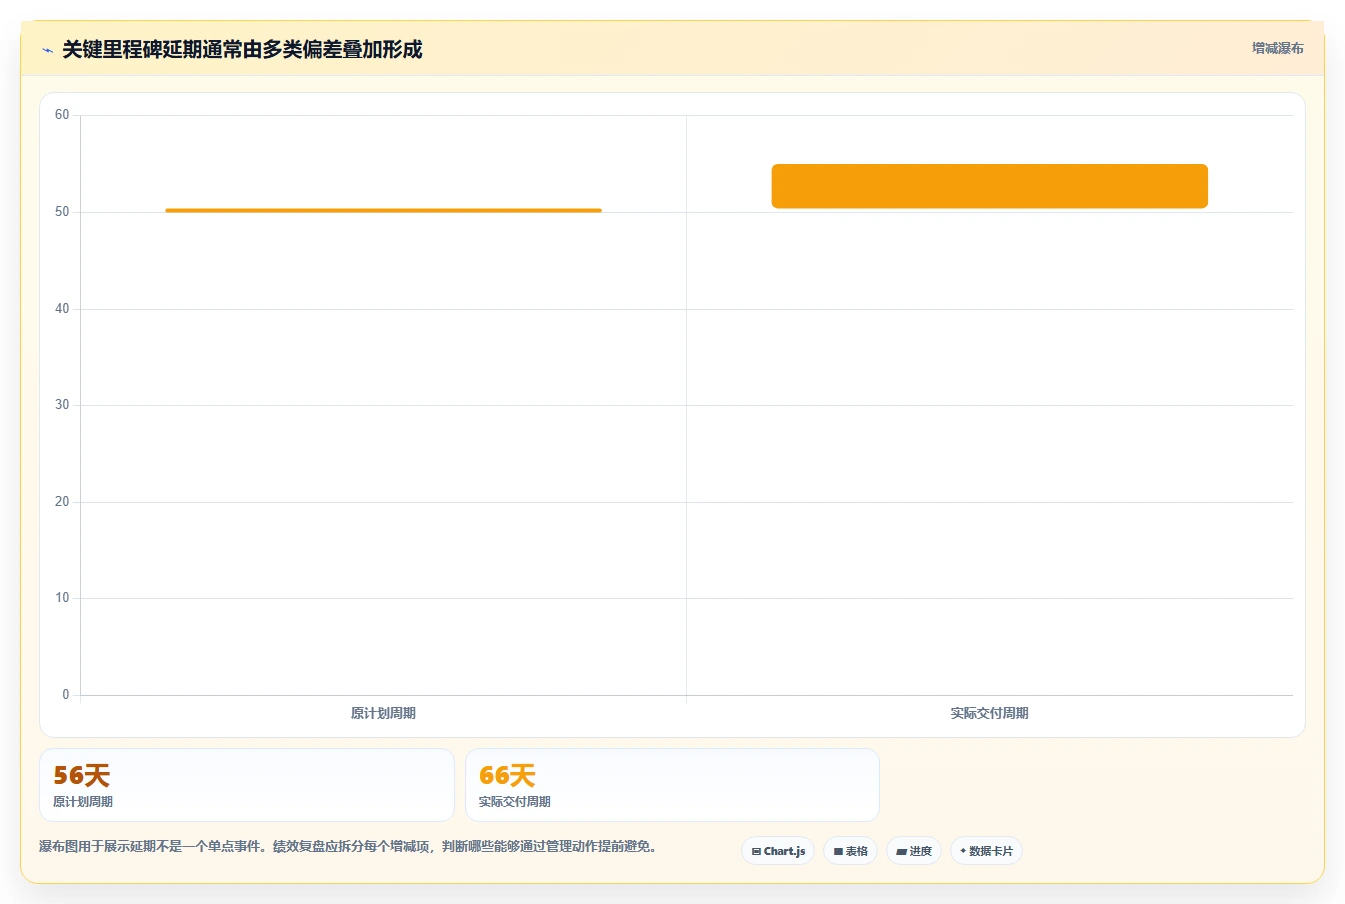
Task: Click the lightning icon beside the title
Action: point(47,50)
